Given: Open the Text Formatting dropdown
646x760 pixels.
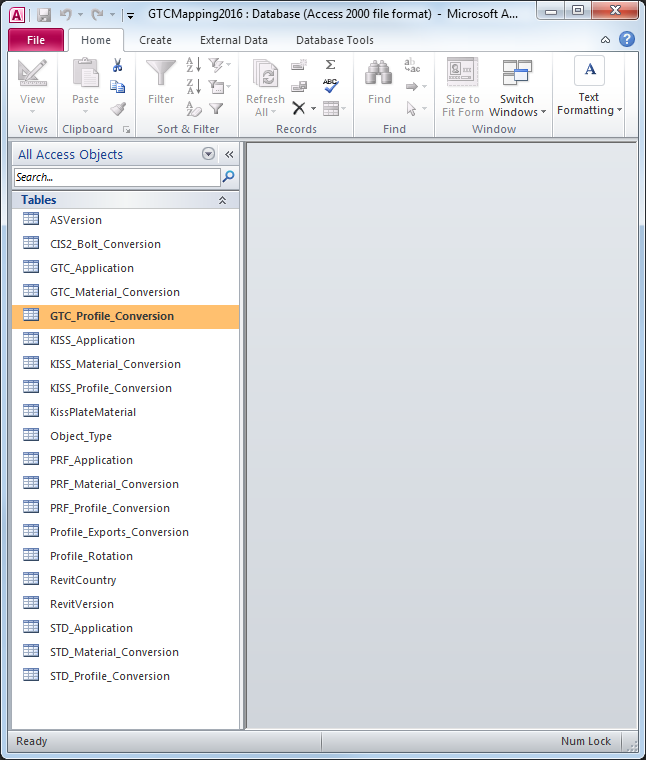Looking at the screenshot, I should (589, 86).
